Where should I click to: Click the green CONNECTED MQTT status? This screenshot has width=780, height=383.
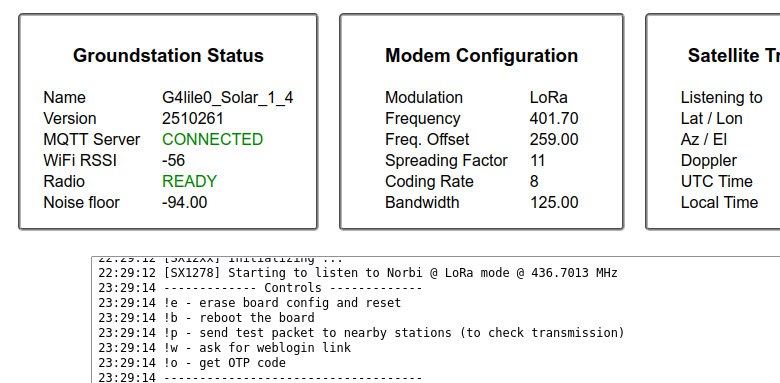pyautogui.click(x=212, y=139)
